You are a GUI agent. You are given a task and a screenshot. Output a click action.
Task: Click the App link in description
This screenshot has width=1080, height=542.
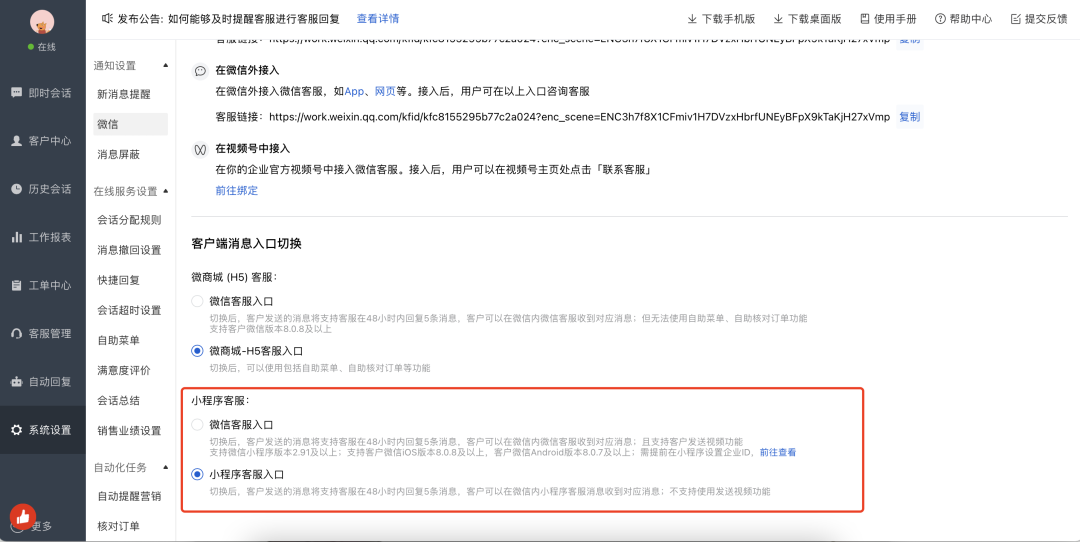[354, 92]
